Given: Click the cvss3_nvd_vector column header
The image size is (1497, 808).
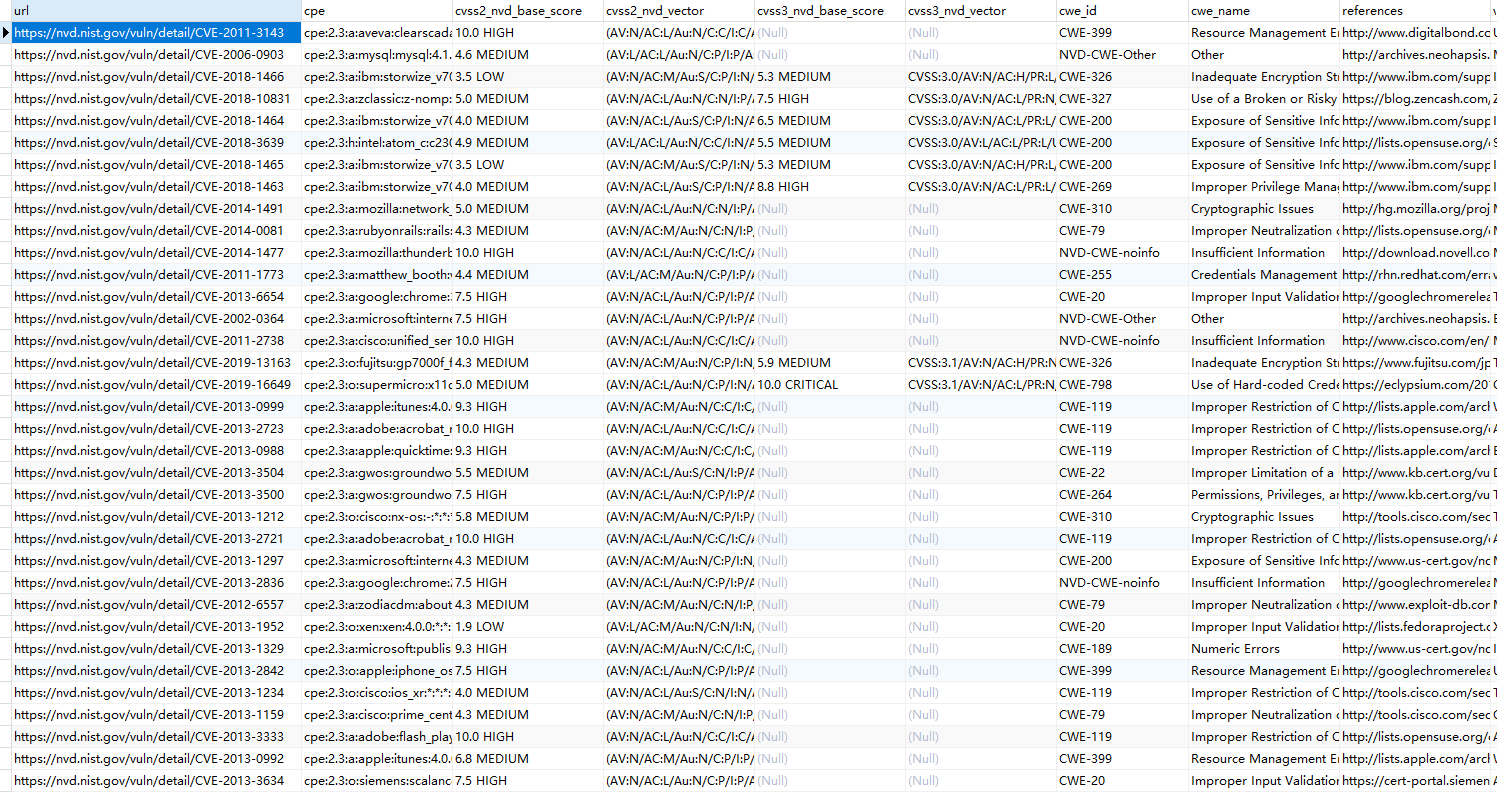Looking at the screenshot, I should click(981, 11).
